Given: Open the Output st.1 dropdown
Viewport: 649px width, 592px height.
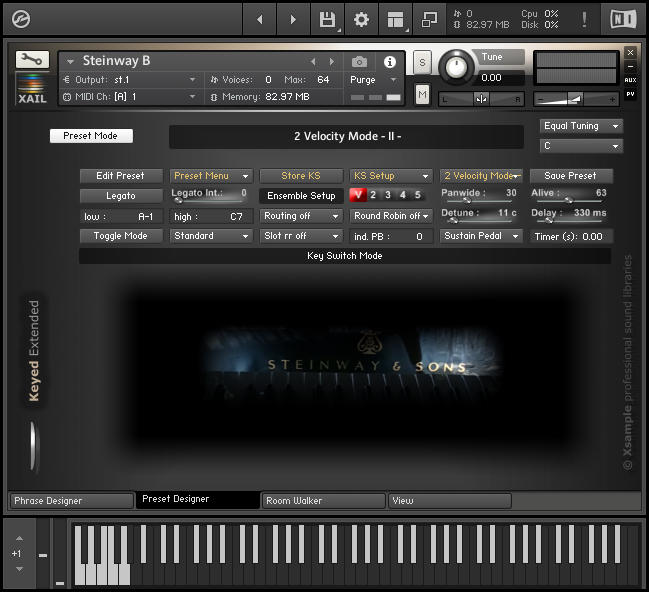Looking at the screenshot, I should (130, 79).
